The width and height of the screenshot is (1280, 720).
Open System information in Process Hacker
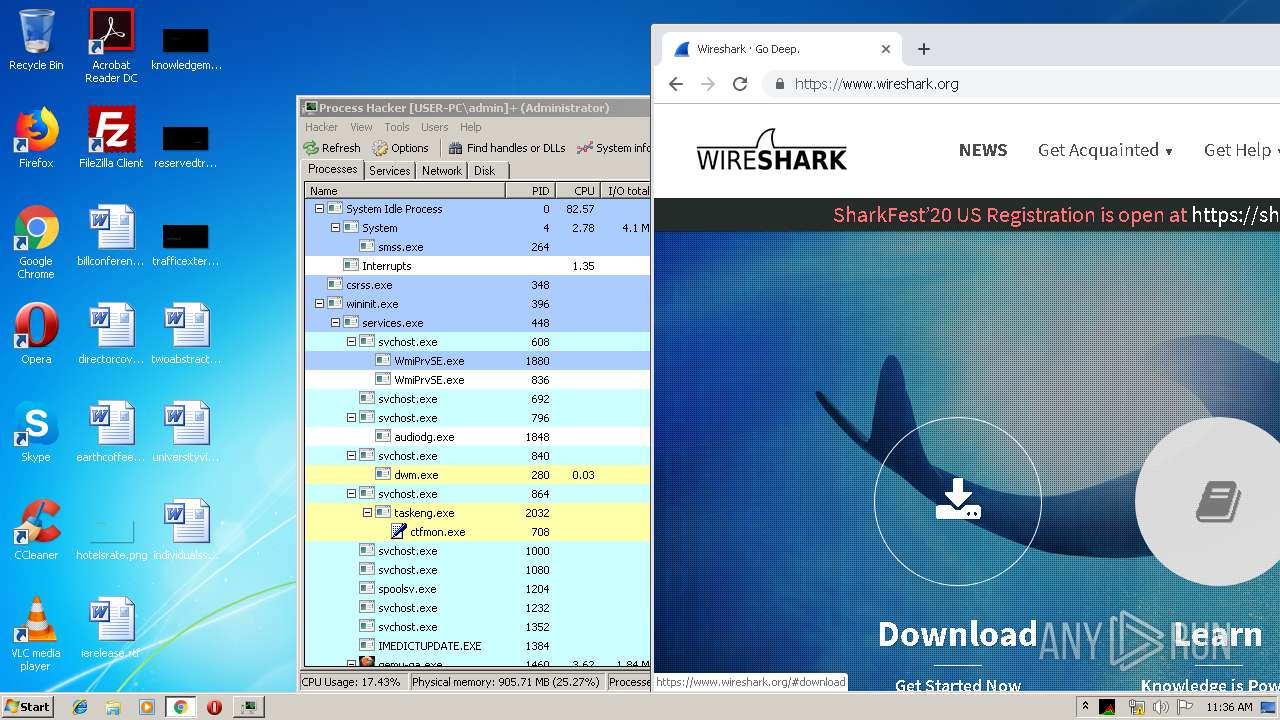coord(613,148)
